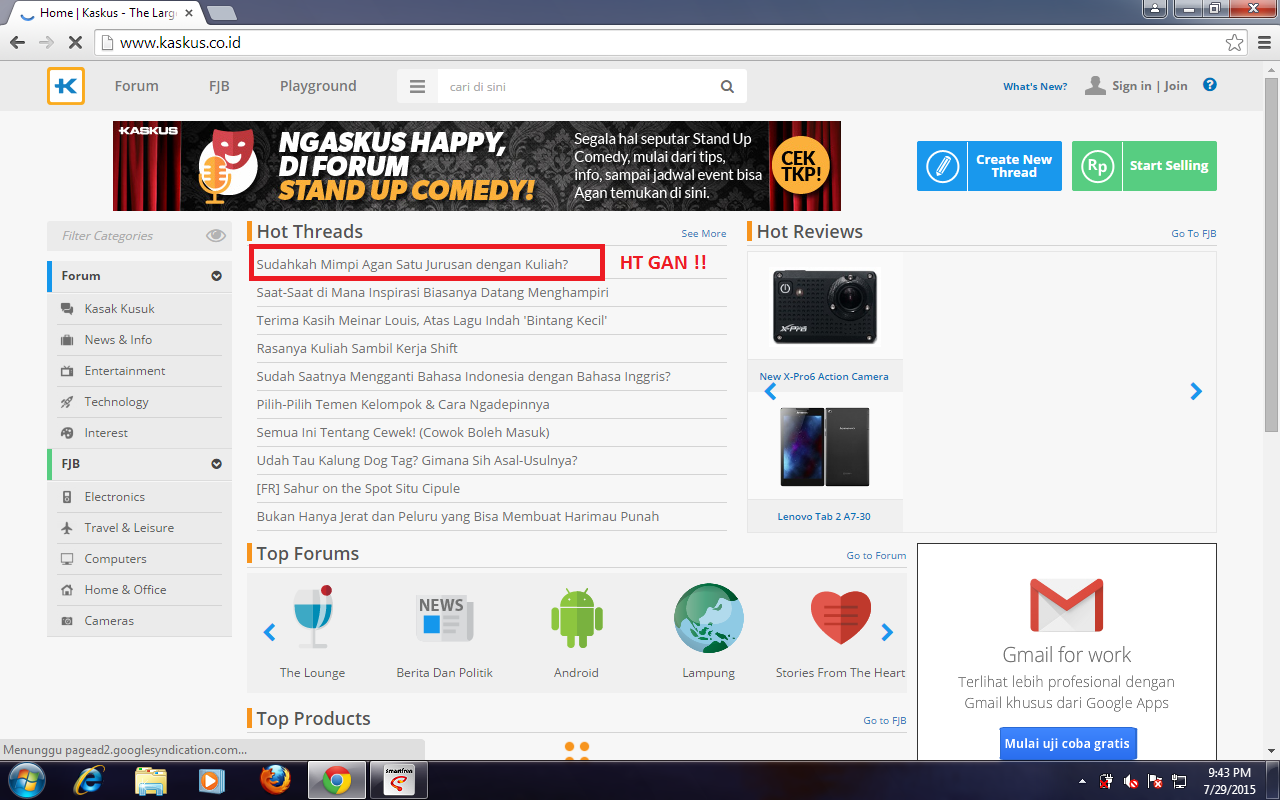This screenshot has height=800, width=1280.
Task: Click the Entertainment TV icon
Action: click(x=67, y=371)
